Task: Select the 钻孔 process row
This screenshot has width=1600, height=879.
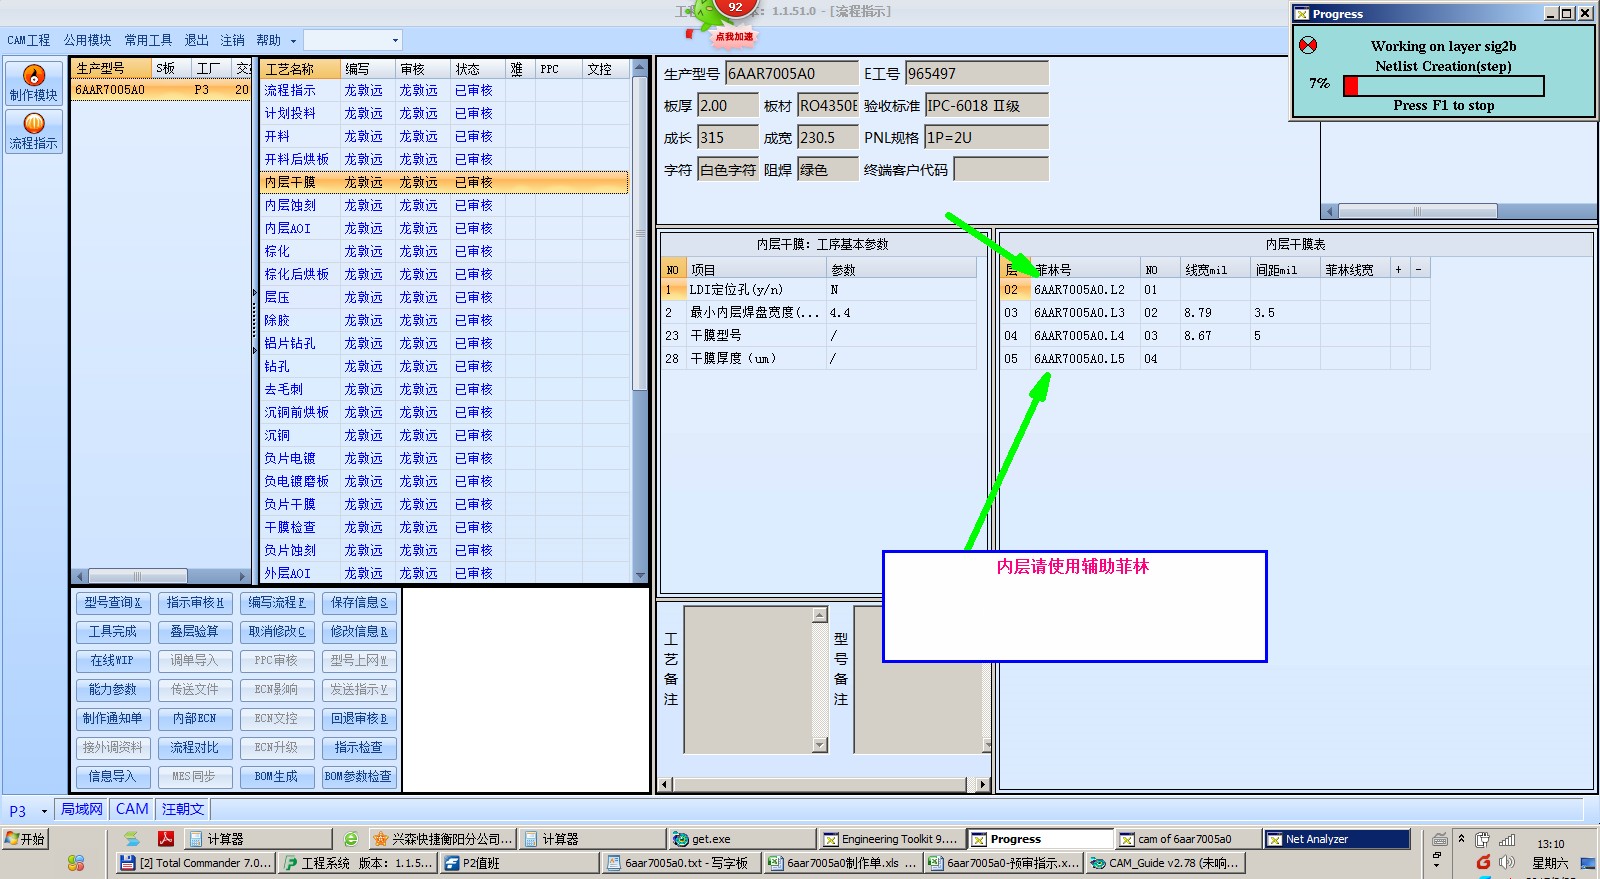Action: (445, 366)
